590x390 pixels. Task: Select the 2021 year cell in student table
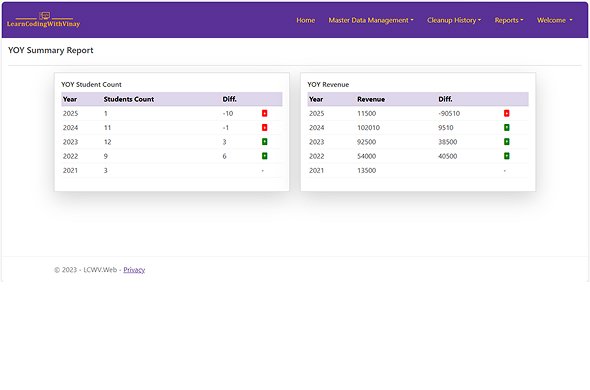point(70,171)
